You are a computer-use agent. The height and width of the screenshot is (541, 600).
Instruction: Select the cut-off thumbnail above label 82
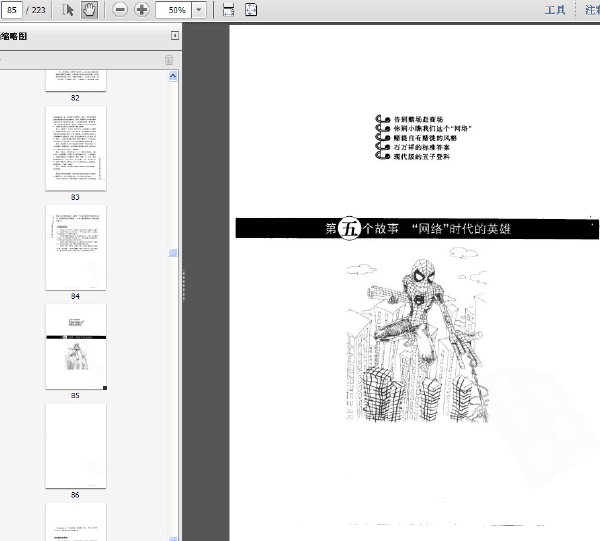point(76,80)
